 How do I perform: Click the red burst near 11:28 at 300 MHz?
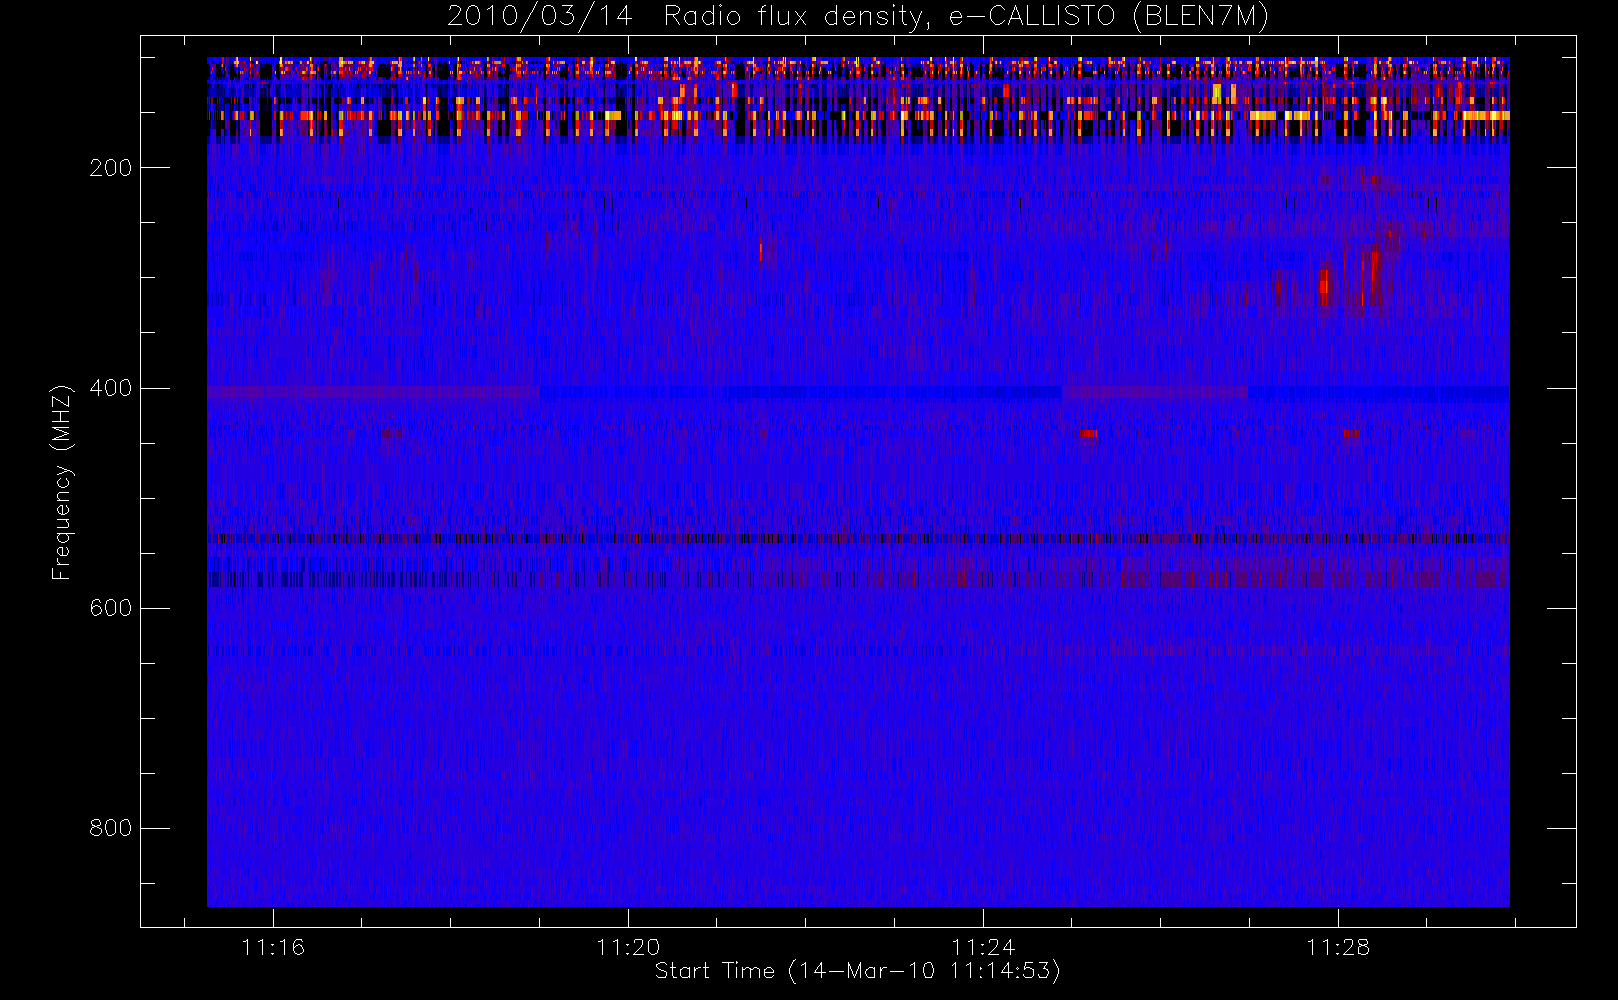point(1324,286)
